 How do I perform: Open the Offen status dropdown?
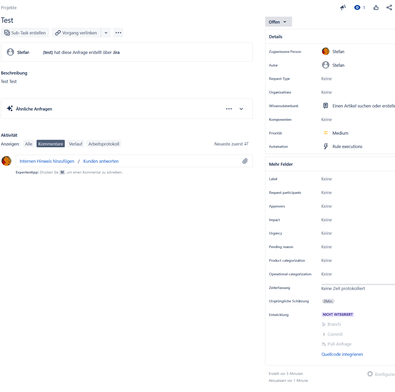point(278,22)
